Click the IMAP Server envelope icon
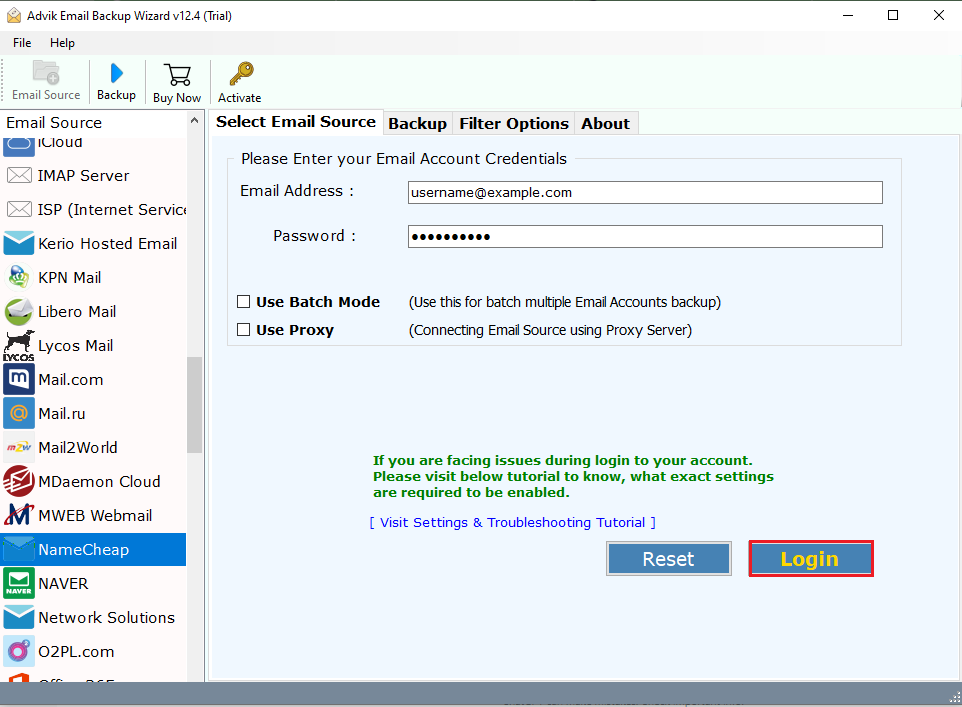This screenshot has height=707, width=962. (19, 176)
